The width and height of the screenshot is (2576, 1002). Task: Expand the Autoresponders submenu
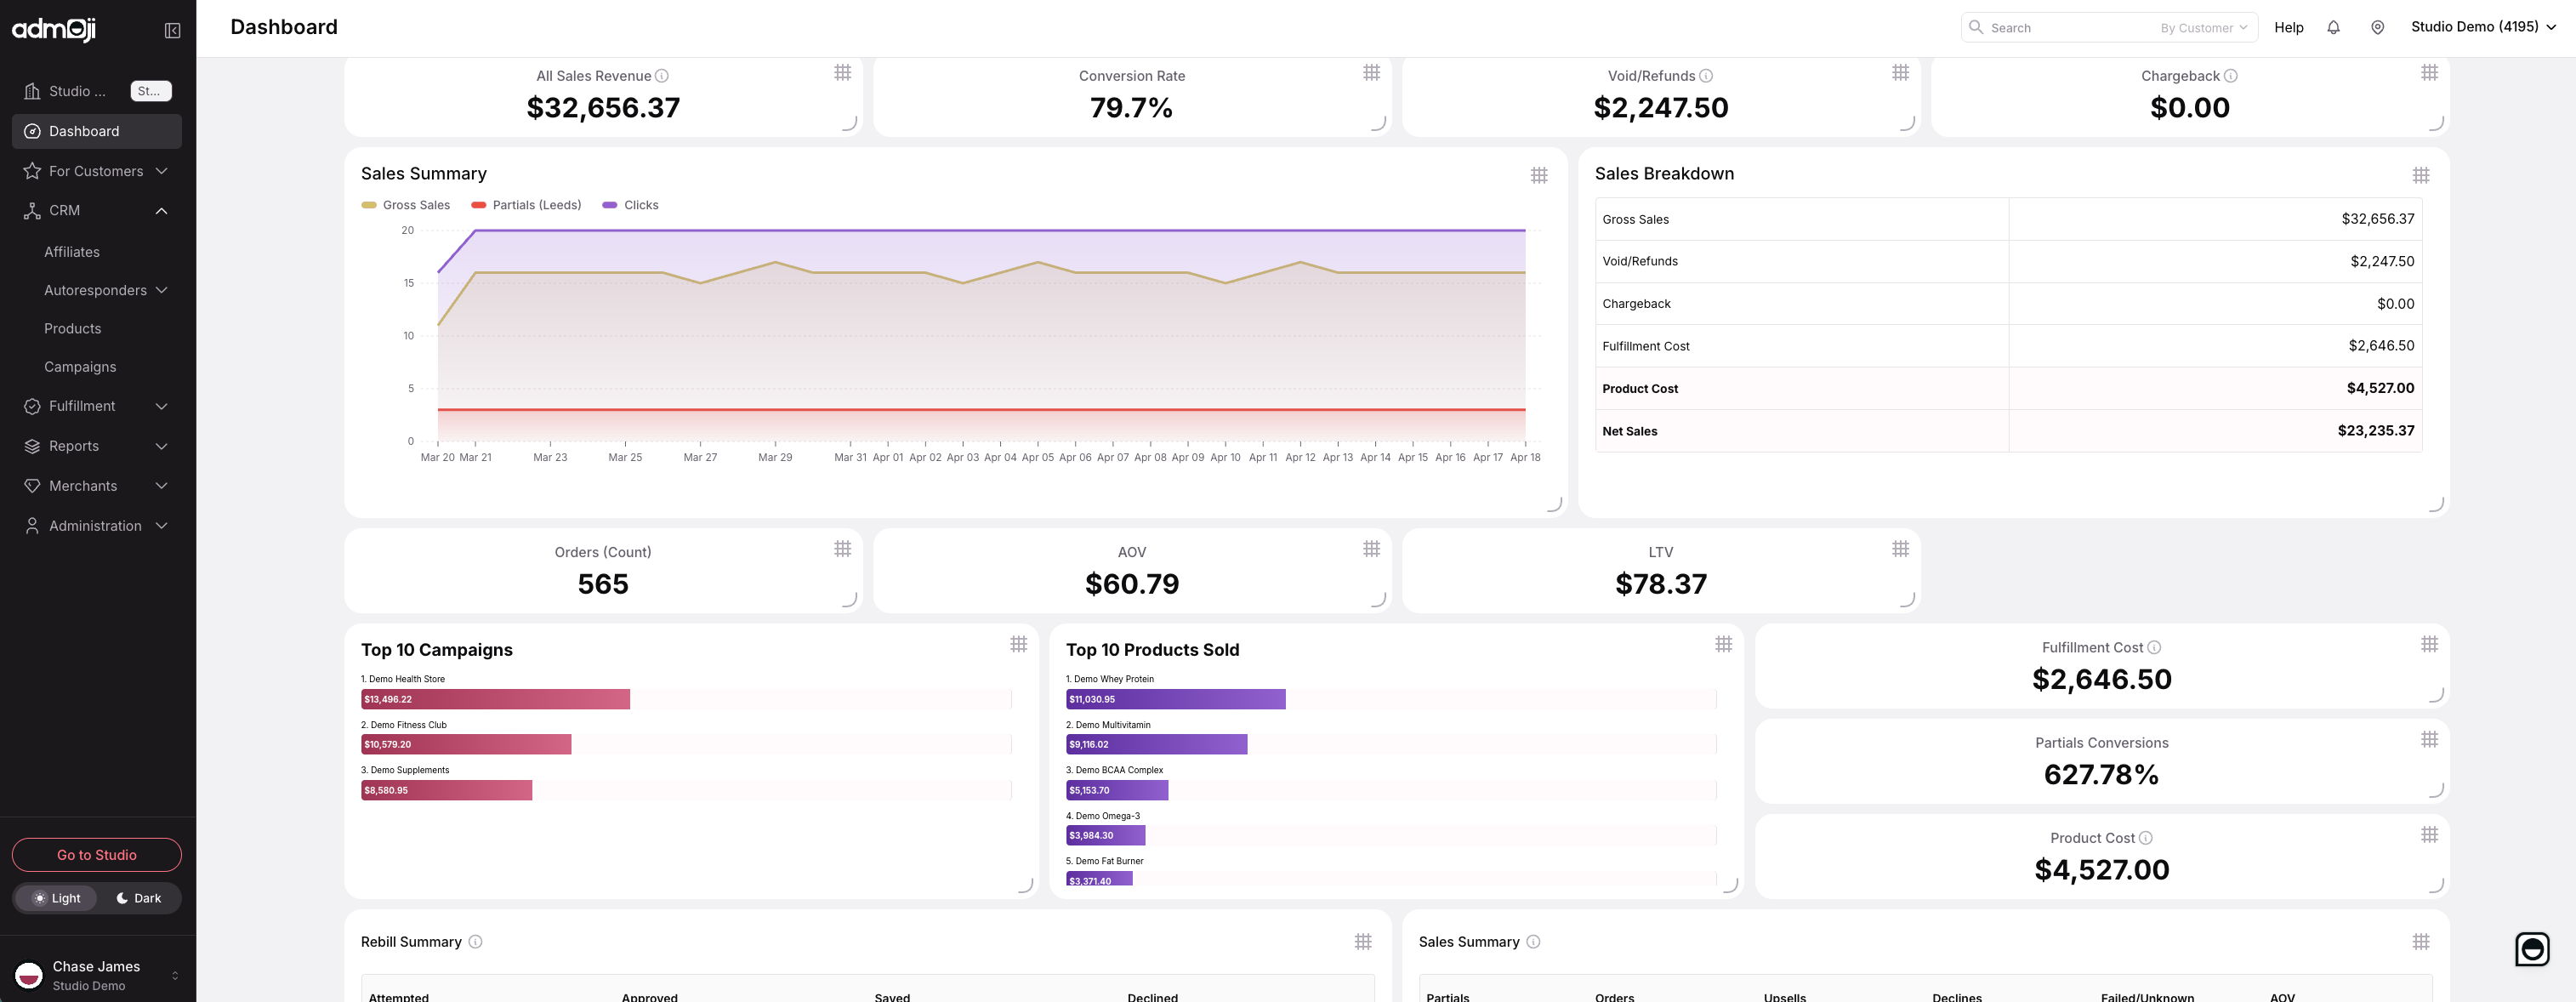pyautogui.click(x=106, y=290)
